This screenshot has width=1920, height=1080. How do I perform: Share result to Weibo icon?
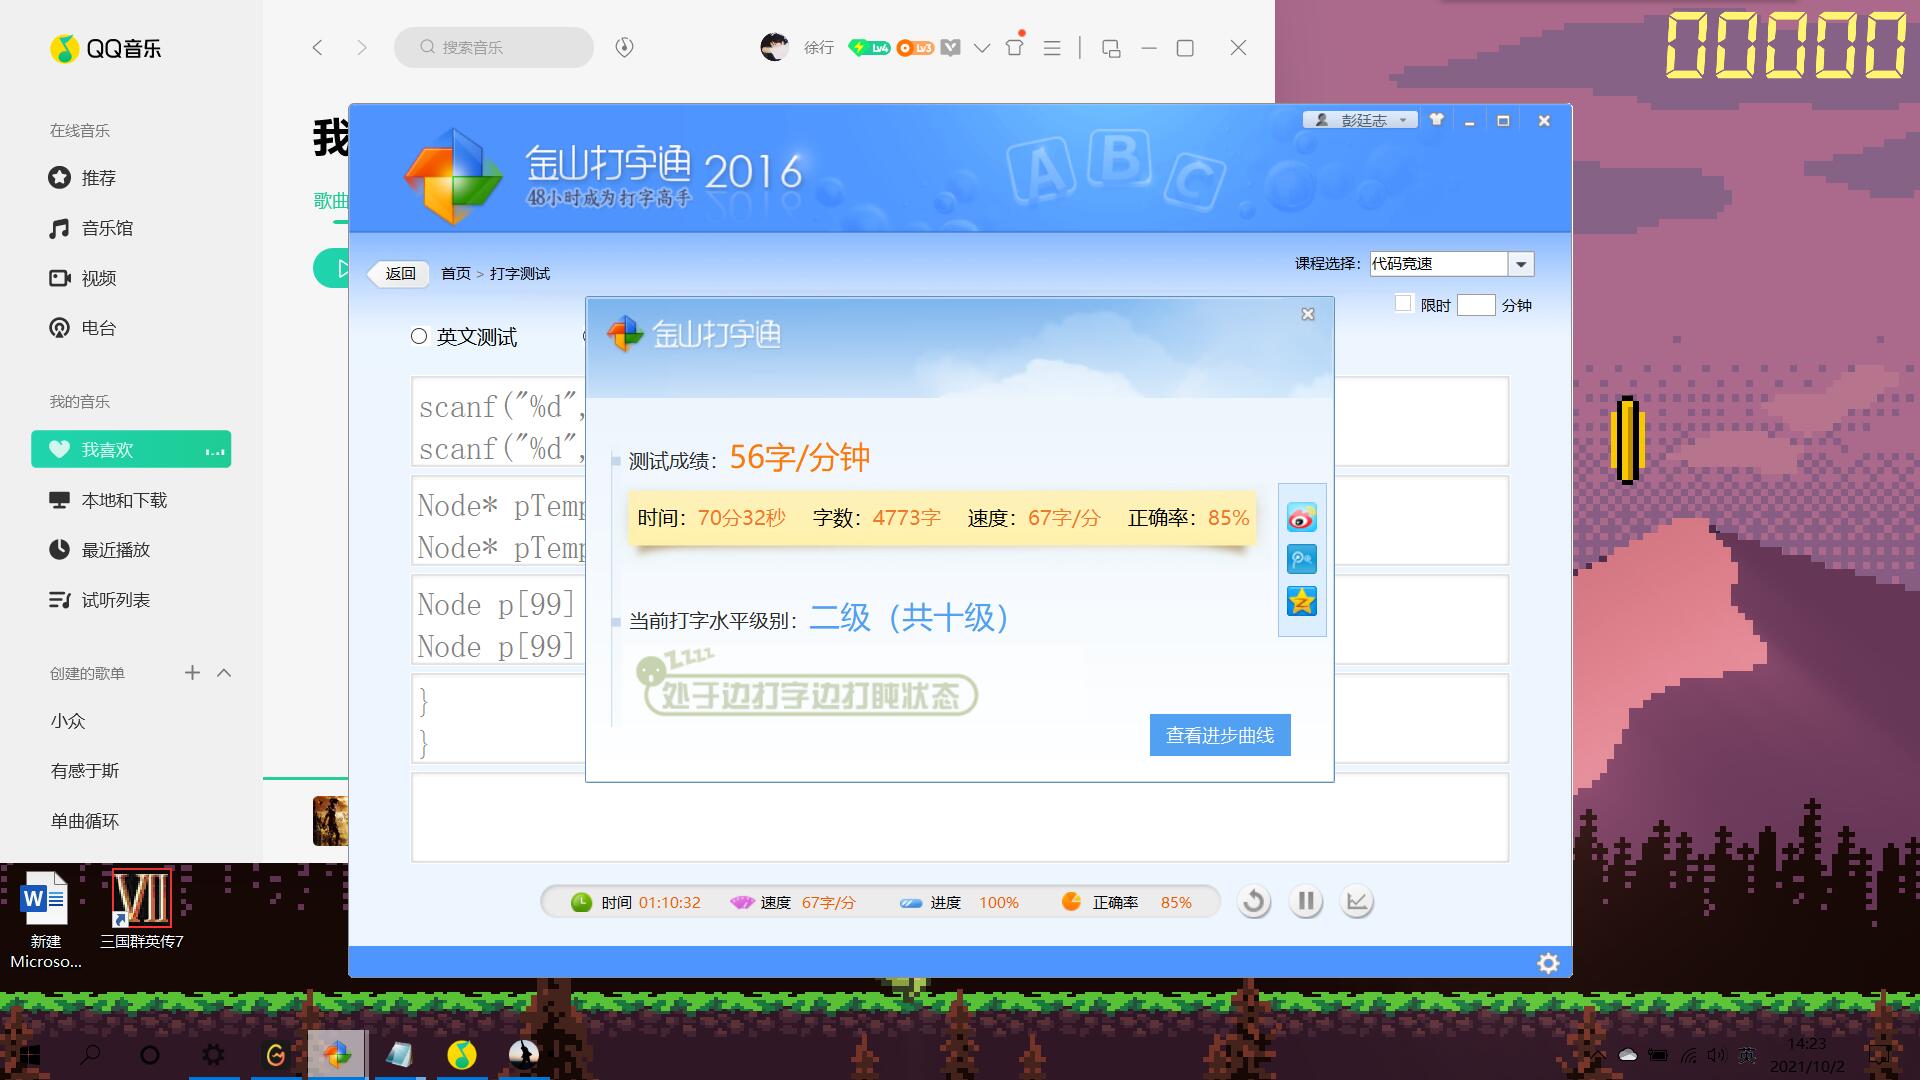click(x=1301, y=518)
